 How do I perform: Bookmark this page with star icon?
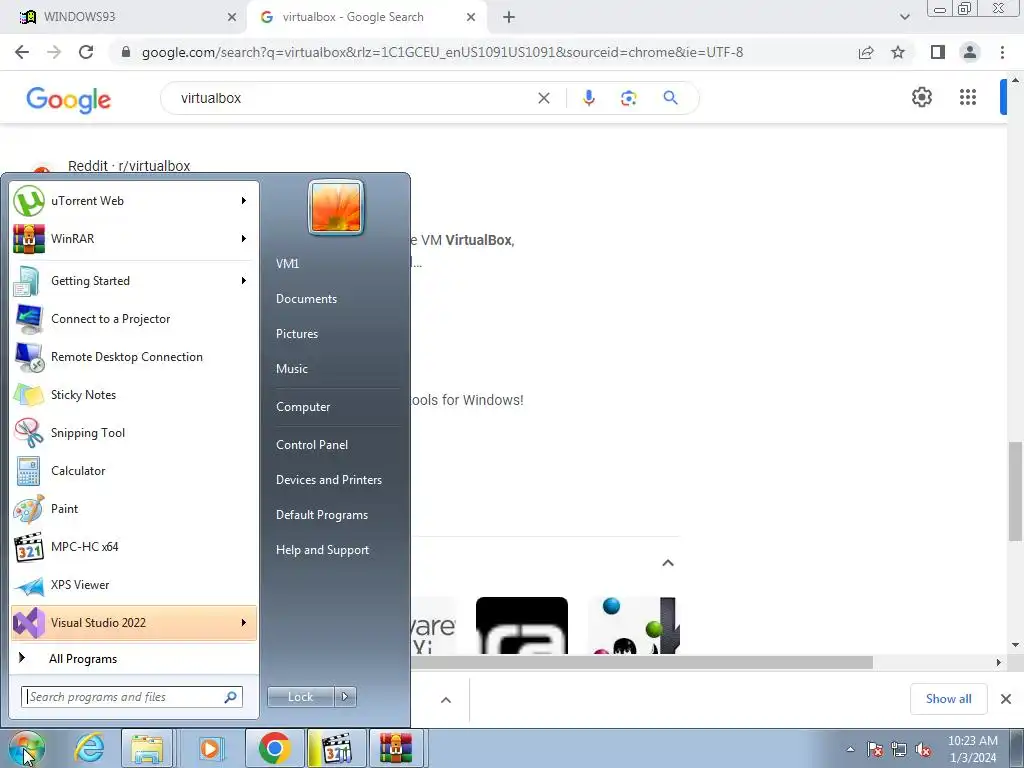coord(898,52)
